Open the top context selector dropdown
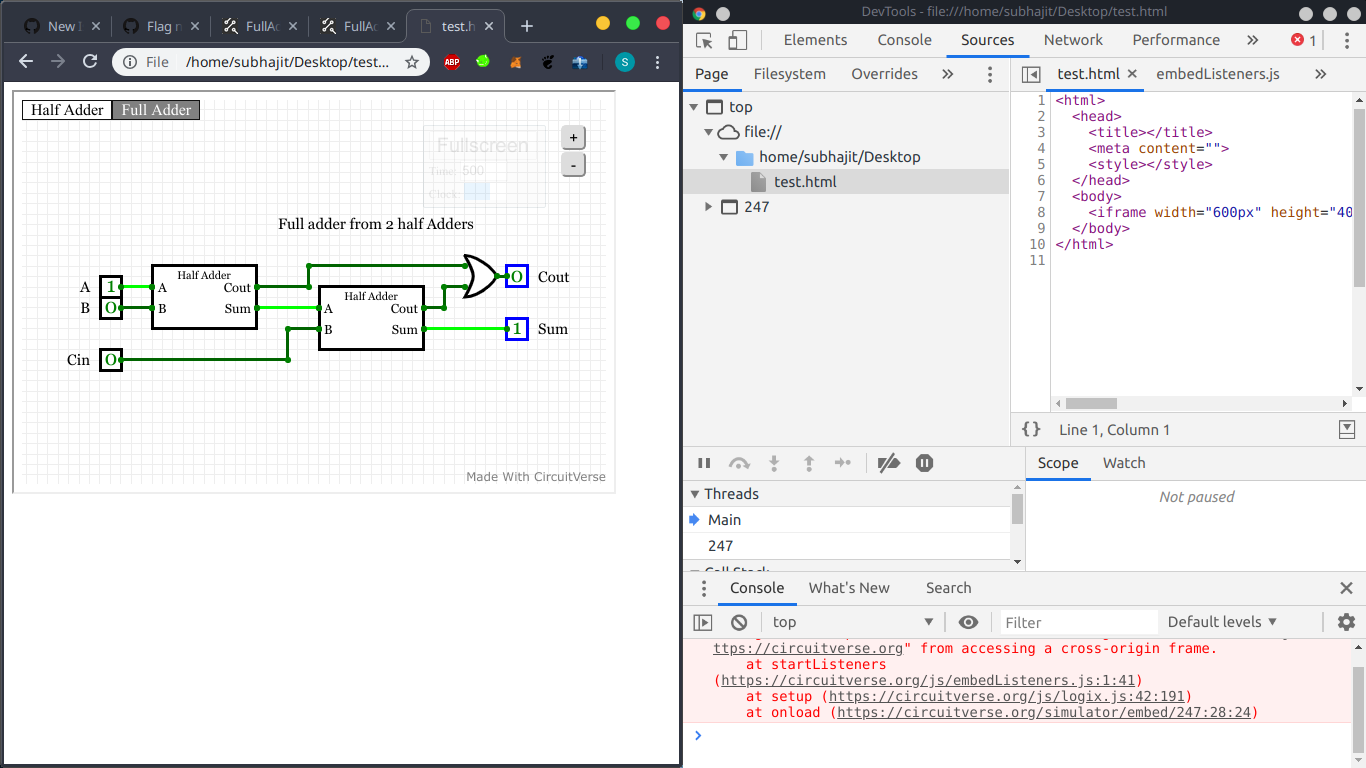Screen dimensions: 1366x768 tap(852, 622)
